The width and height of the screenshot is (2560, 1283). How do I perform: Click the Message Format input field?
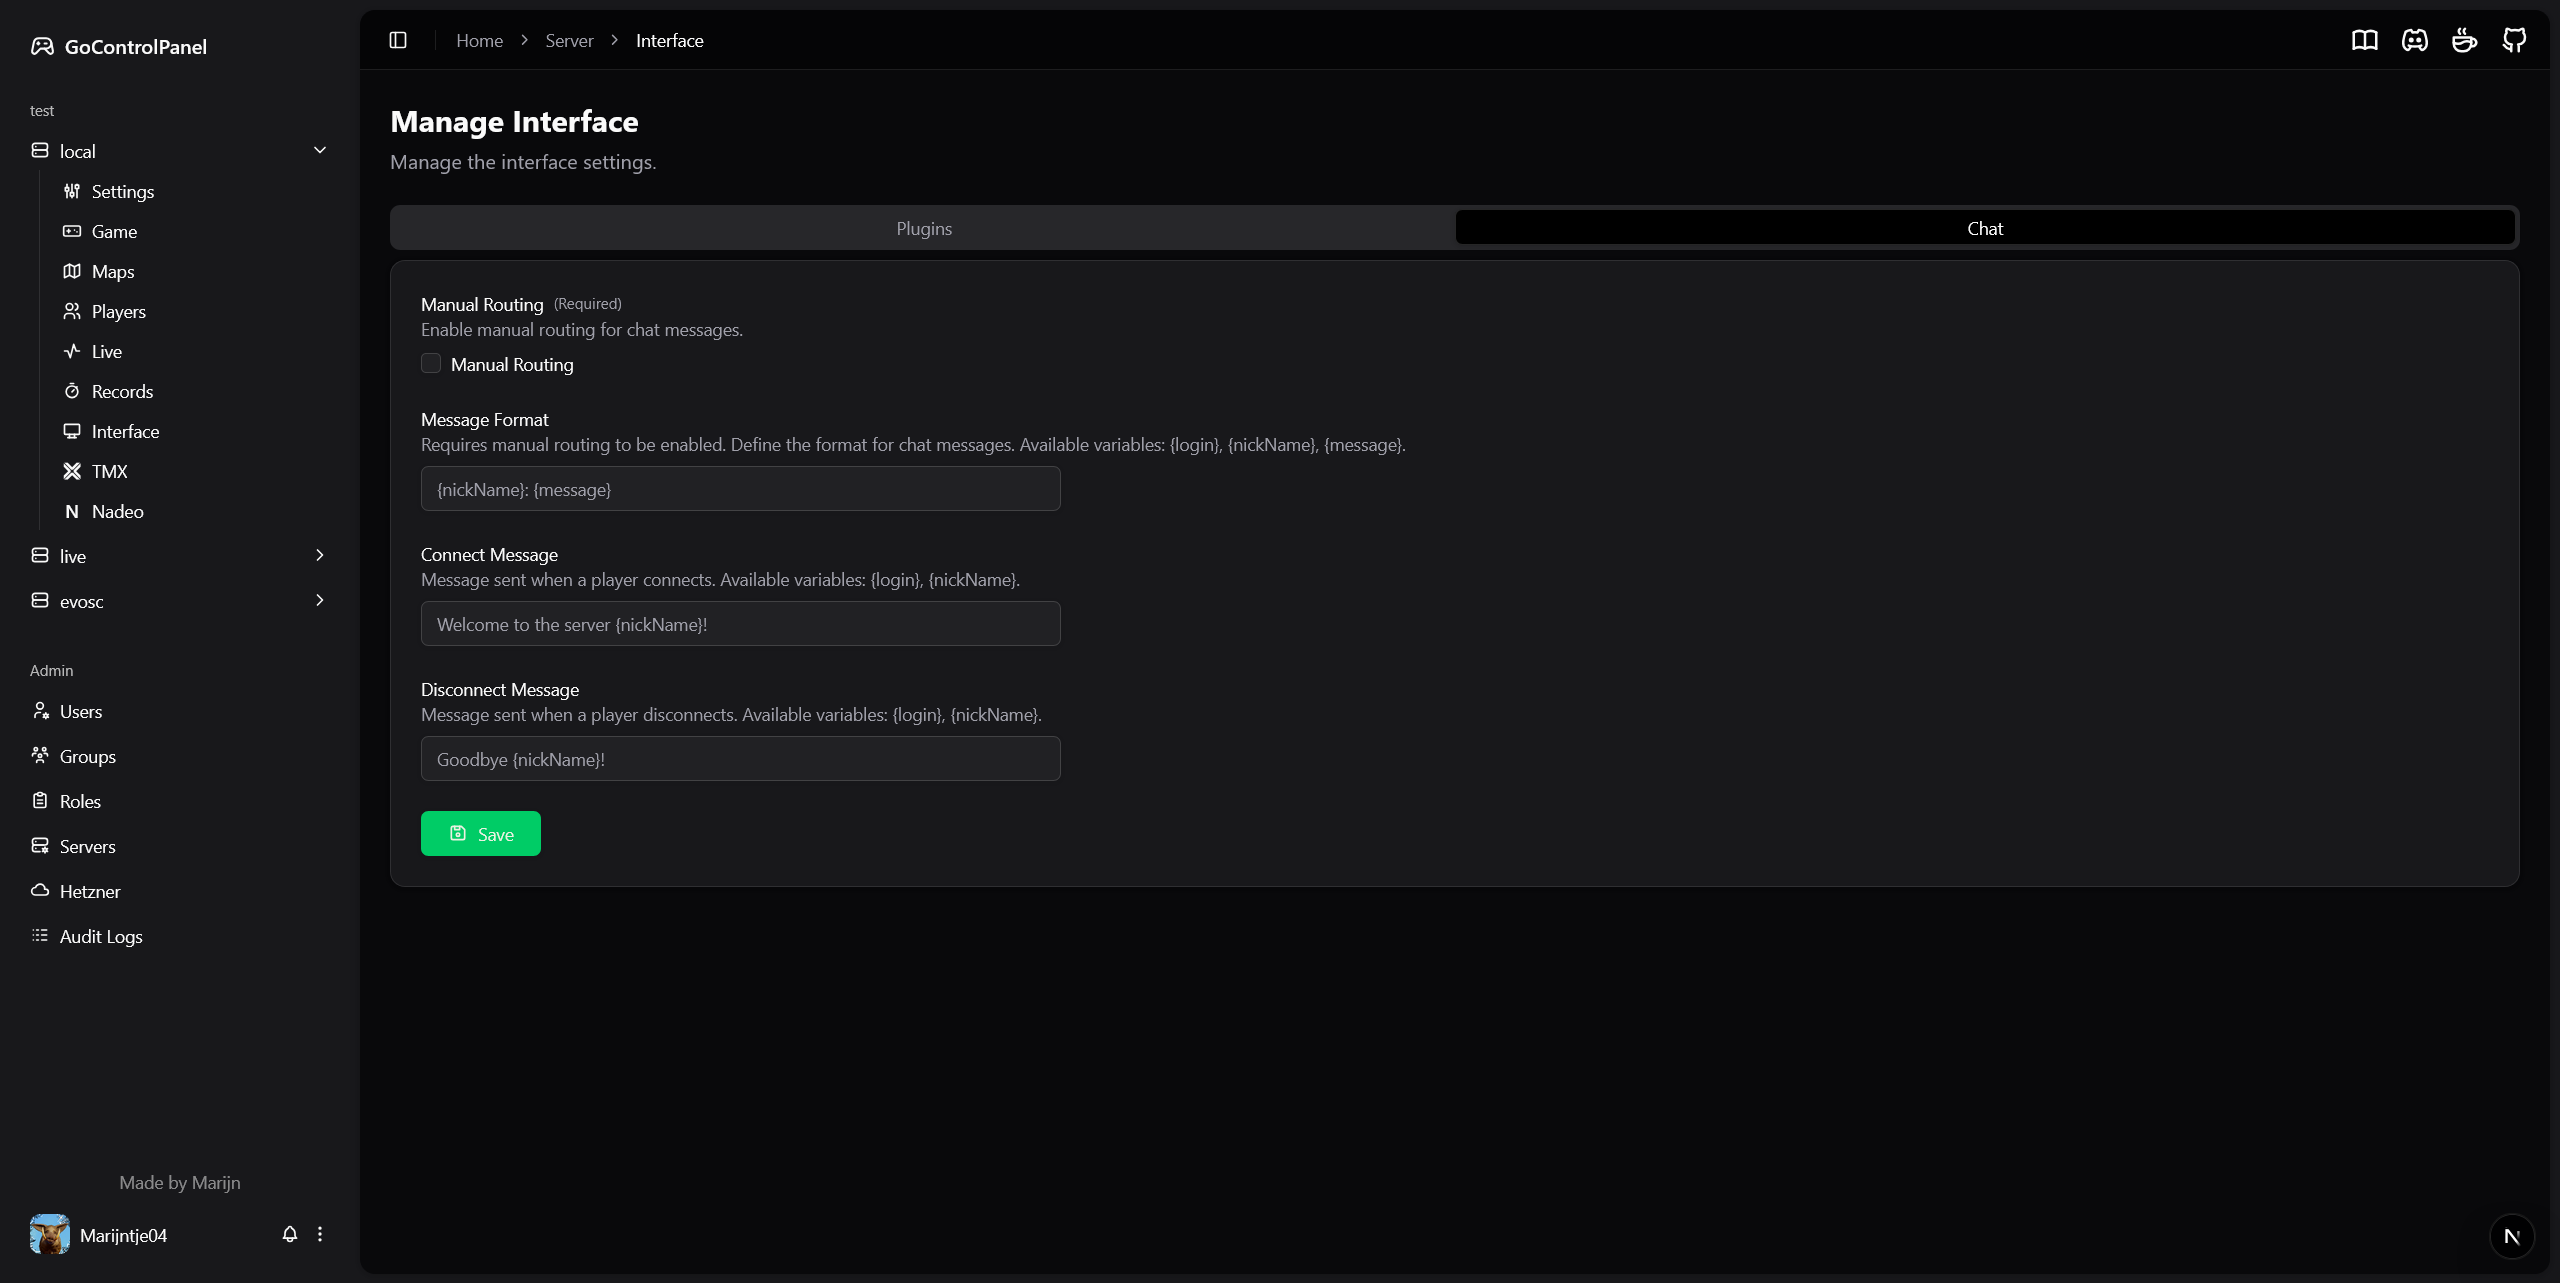point(740,489)
